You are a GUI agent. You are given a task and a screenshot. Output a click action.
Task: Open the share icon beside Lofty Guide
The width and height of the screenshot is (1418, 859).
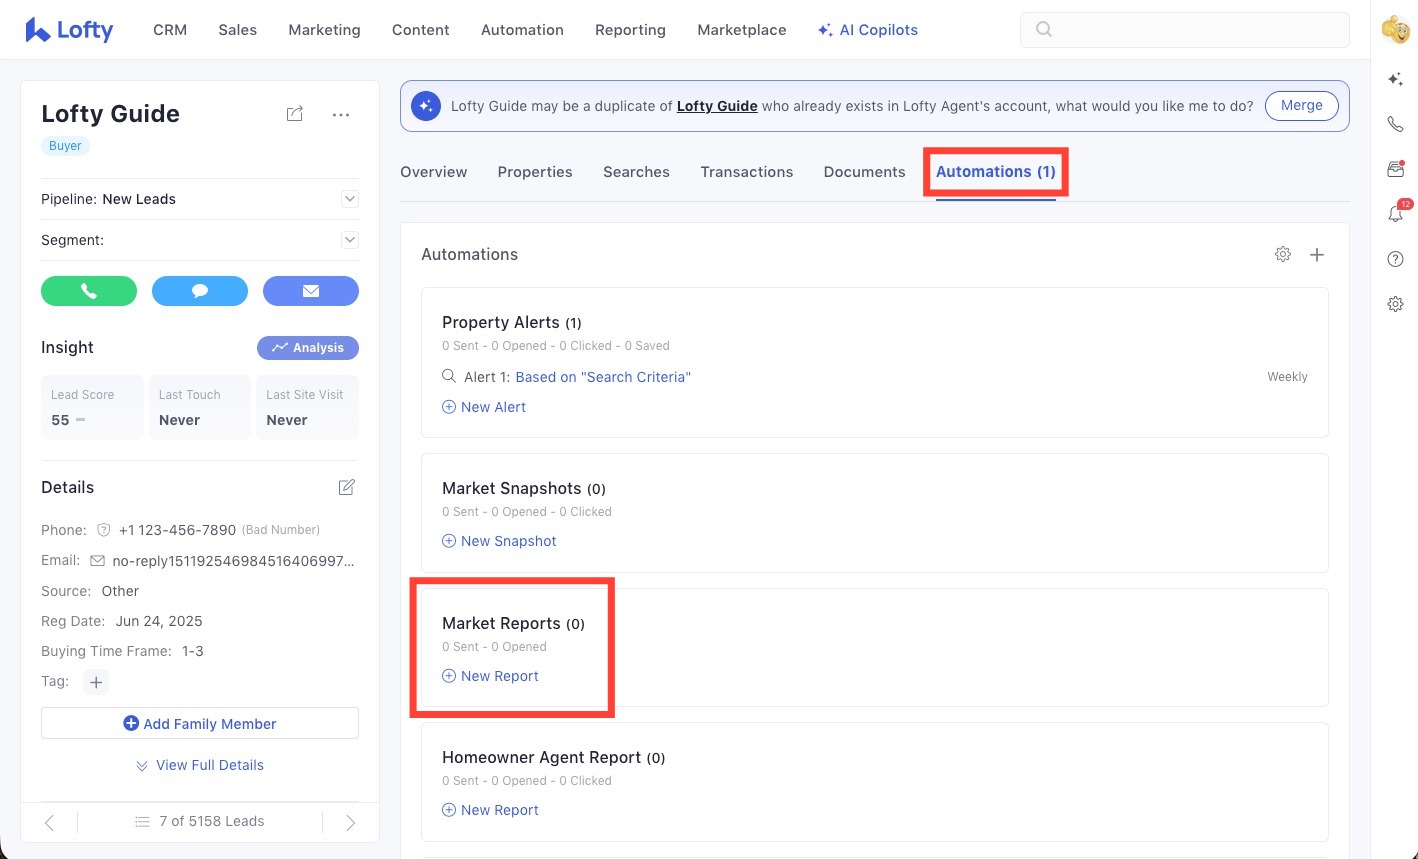point(295,114)
